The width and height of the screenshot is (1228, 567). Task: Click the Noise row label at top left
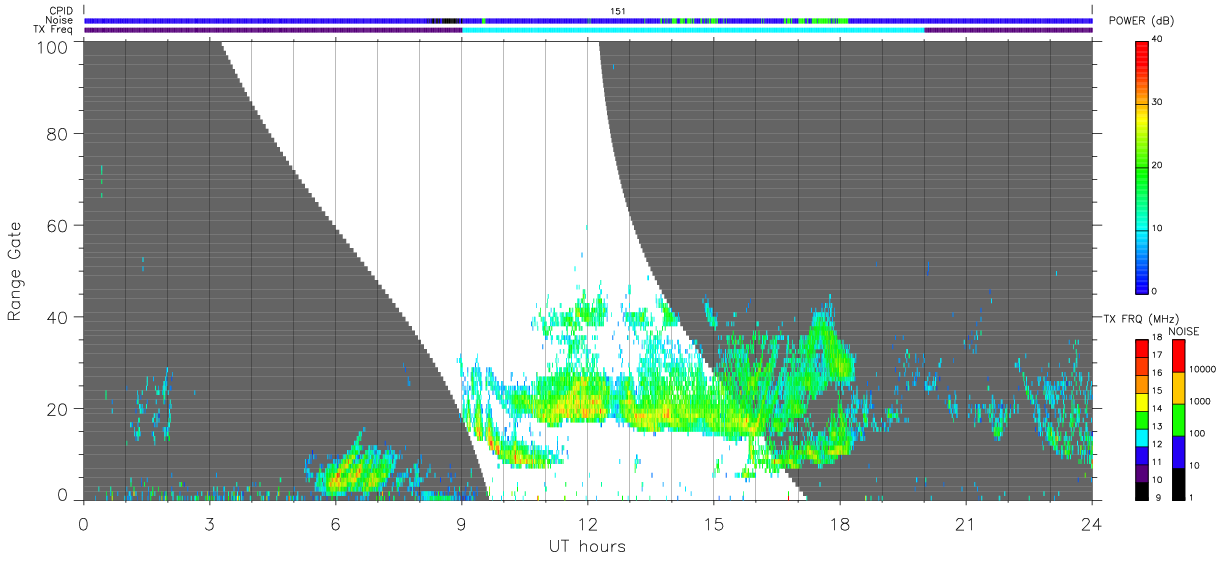pos(61,20)
